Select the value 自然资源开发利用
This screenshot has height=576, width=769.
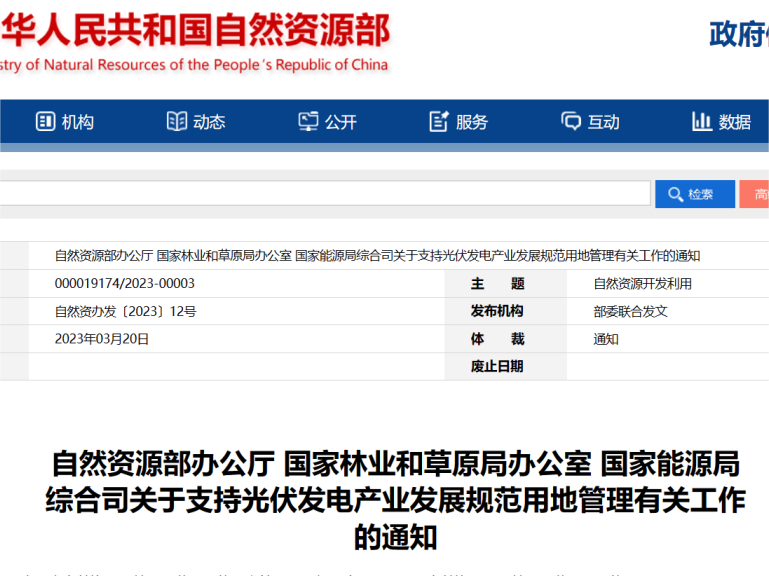[x=642, y=284]
